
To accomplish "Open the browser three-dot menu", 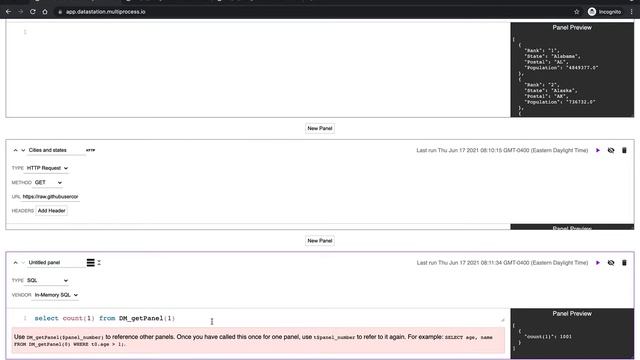I will coord(631,12).
